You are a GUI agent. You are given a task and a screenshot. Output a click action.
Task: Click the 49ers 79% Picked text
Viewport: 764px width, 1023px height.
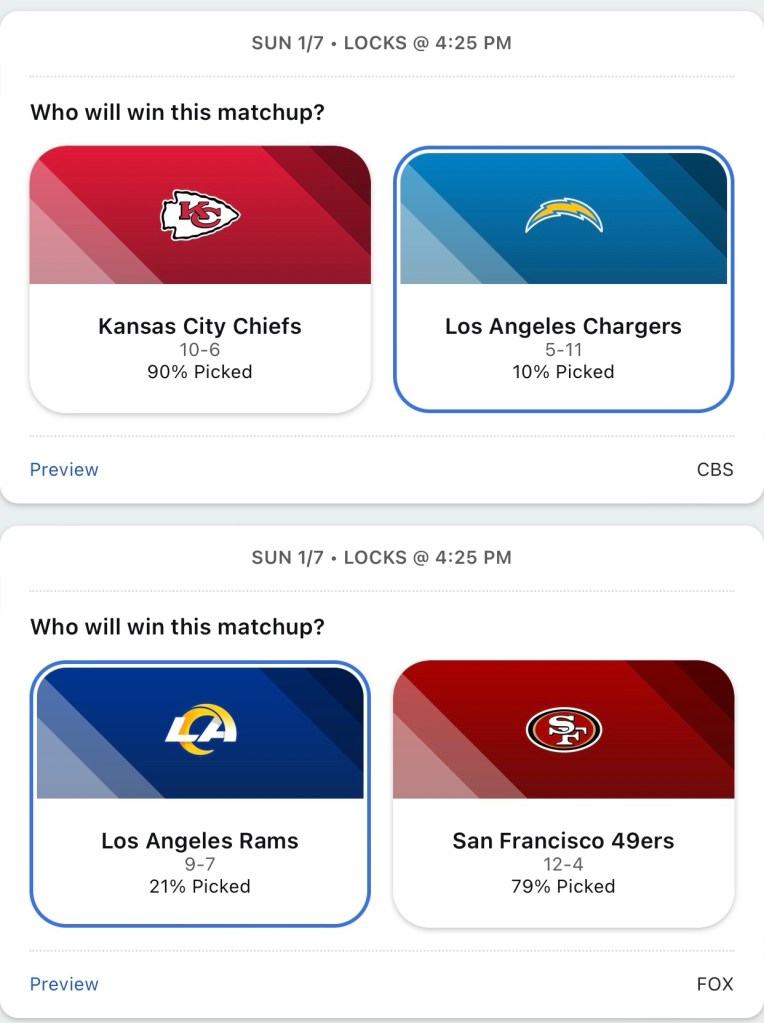click(563, 886)
